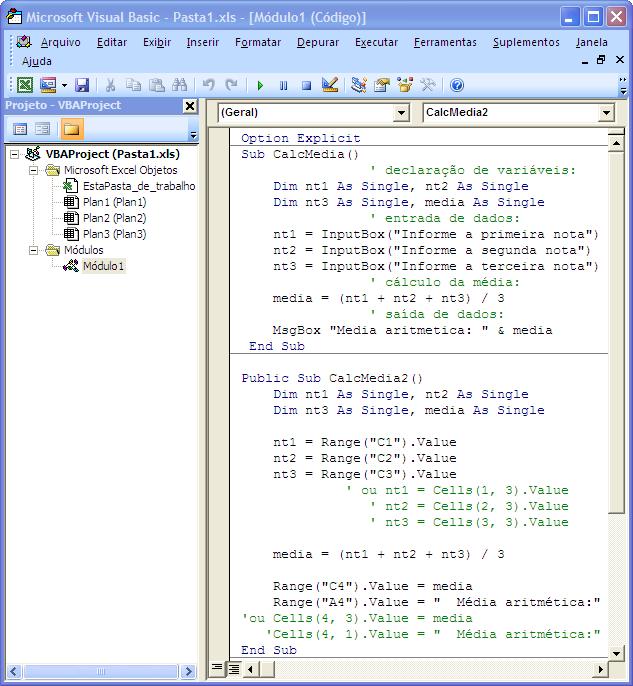Click the Break pause icon
The height and width of the screenshot is (686, 633).
(x=283, y=85)
